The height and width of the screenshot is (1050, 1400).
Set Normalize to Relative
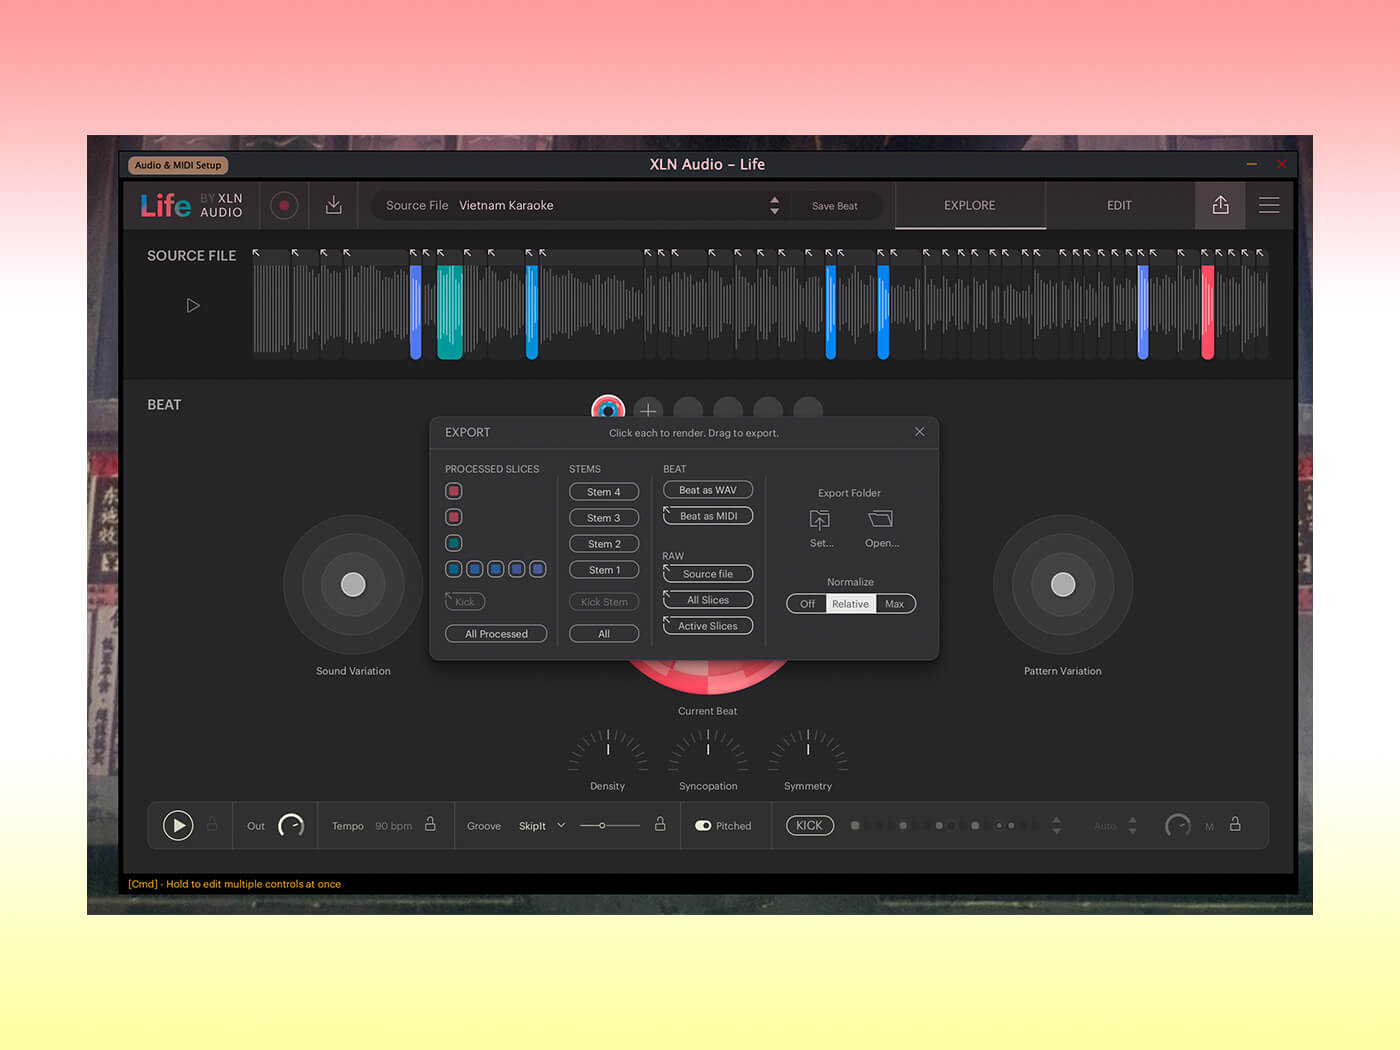pos(851,604)
